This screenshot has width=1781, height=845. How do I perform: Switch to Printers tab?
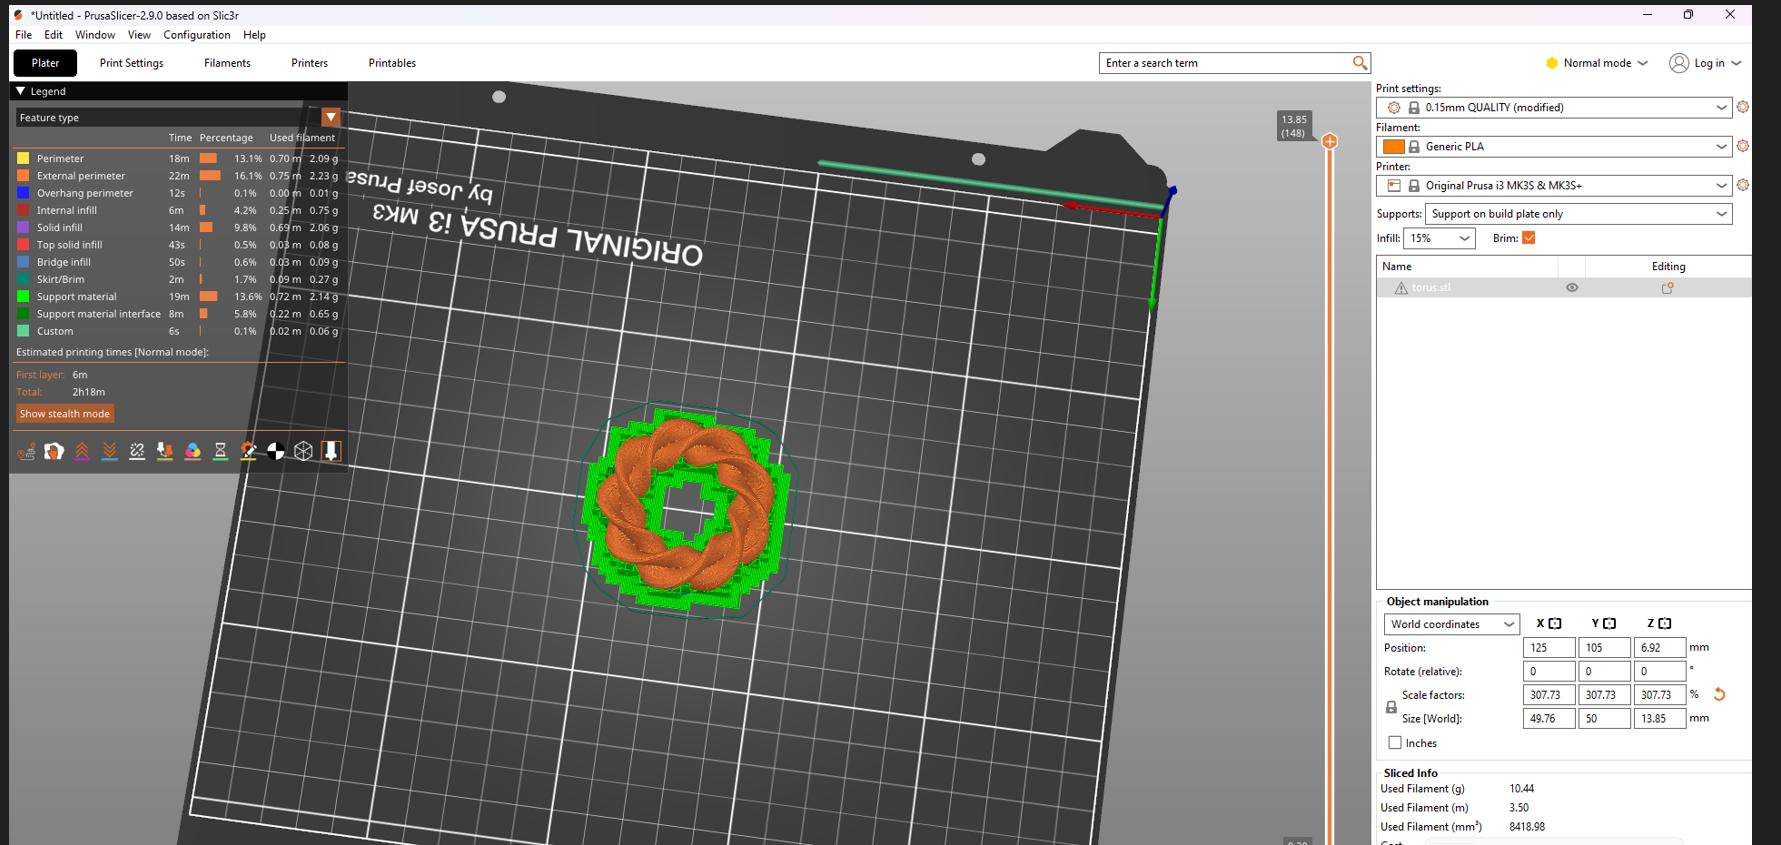pos(309,63)
